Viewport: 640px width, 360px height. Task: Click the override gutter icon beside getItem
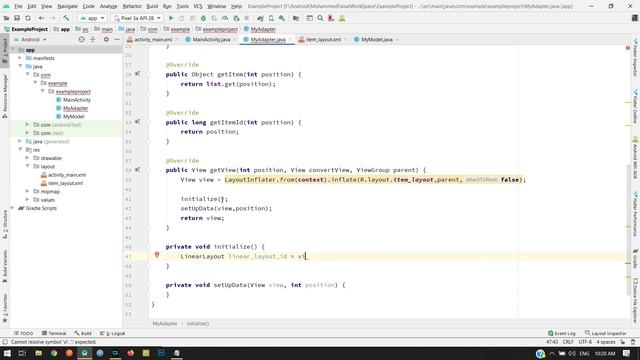click(138, 74)
